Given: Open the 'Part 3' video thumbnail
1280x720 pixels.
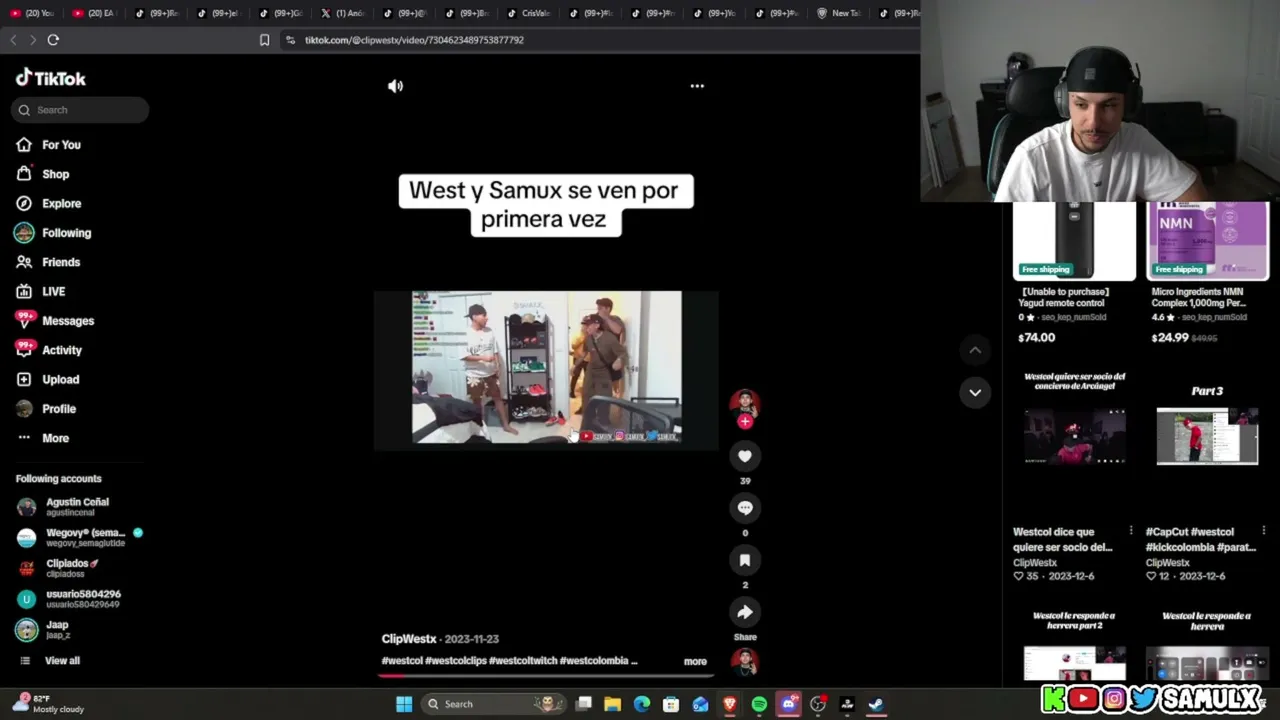Looking at the screenshot, I should point(1207,437).
